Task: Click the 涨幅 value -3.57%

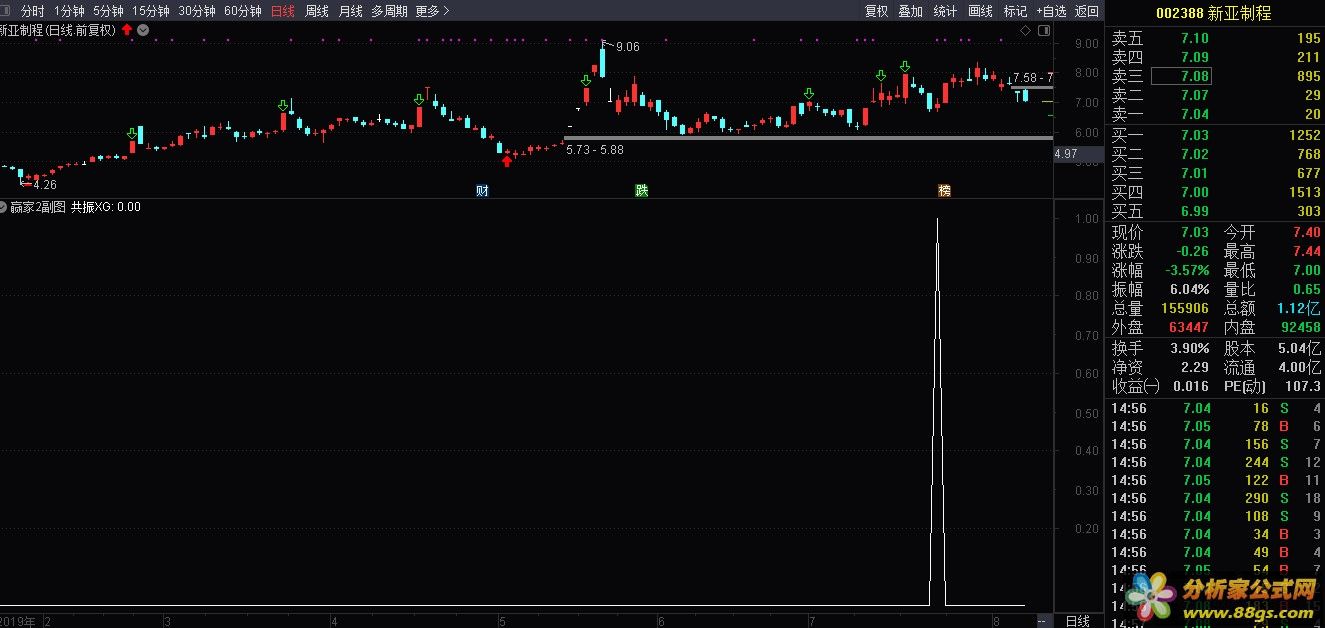Action: pos(1187,270)
